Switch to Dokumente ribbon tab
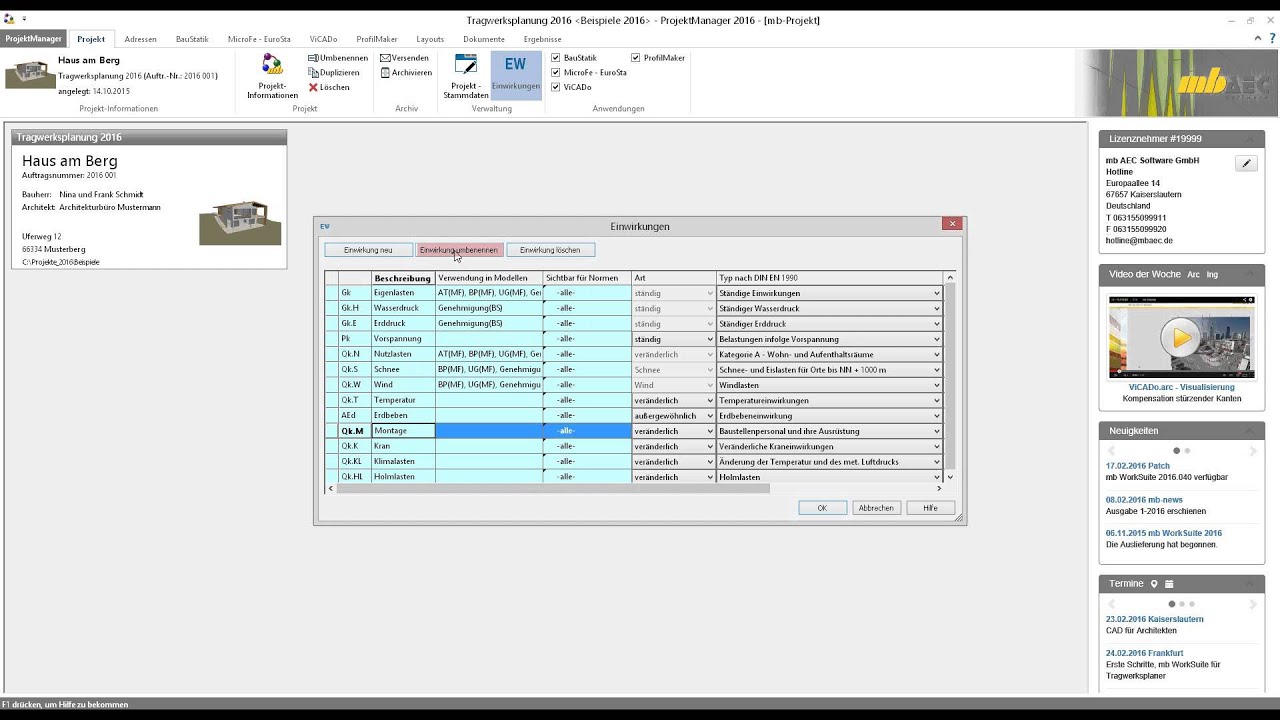Viewport: 1280px width, 720px height. click(484, 39)
